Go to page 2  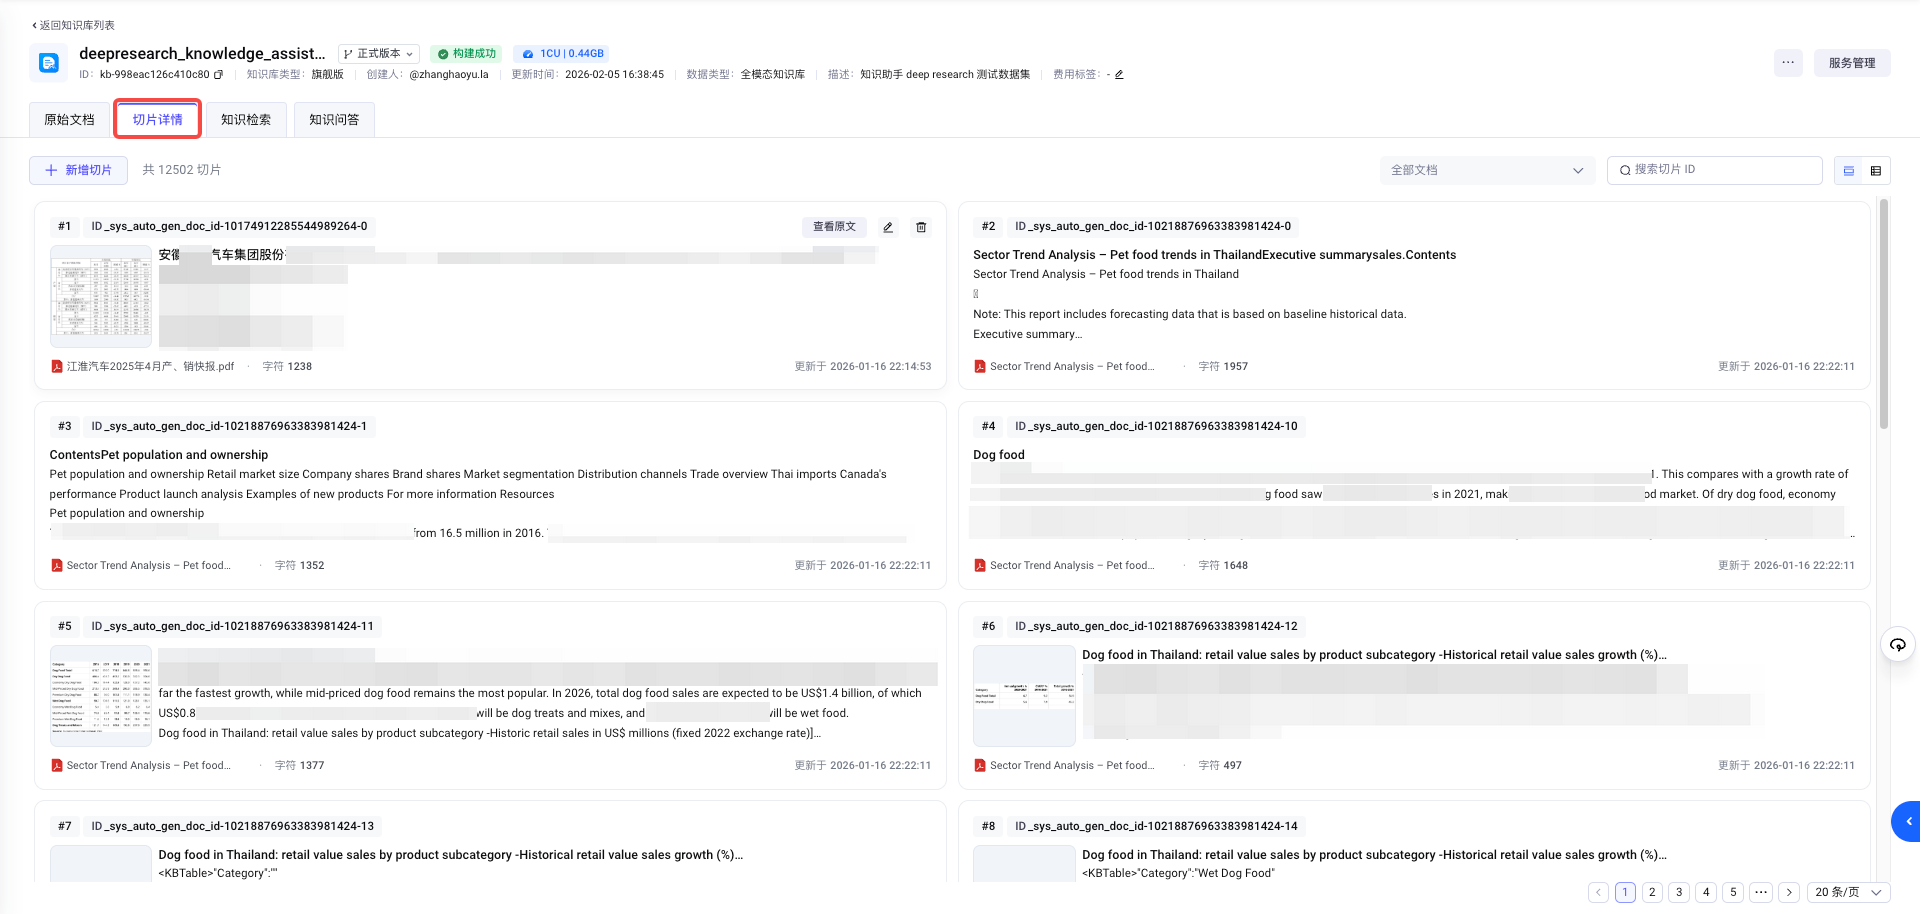click(x=1653, y=892)
